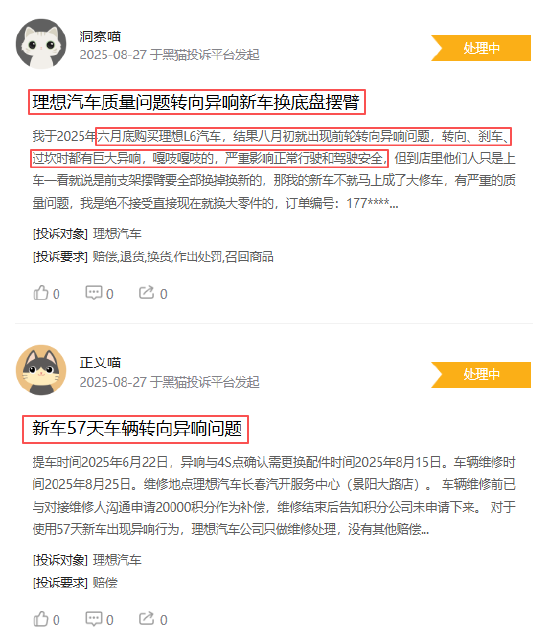Image resolution: width=550 pixels, height=643 pixels.
Task: Share the 理想汽车质量问题 complaint
Action: point(153,293)
